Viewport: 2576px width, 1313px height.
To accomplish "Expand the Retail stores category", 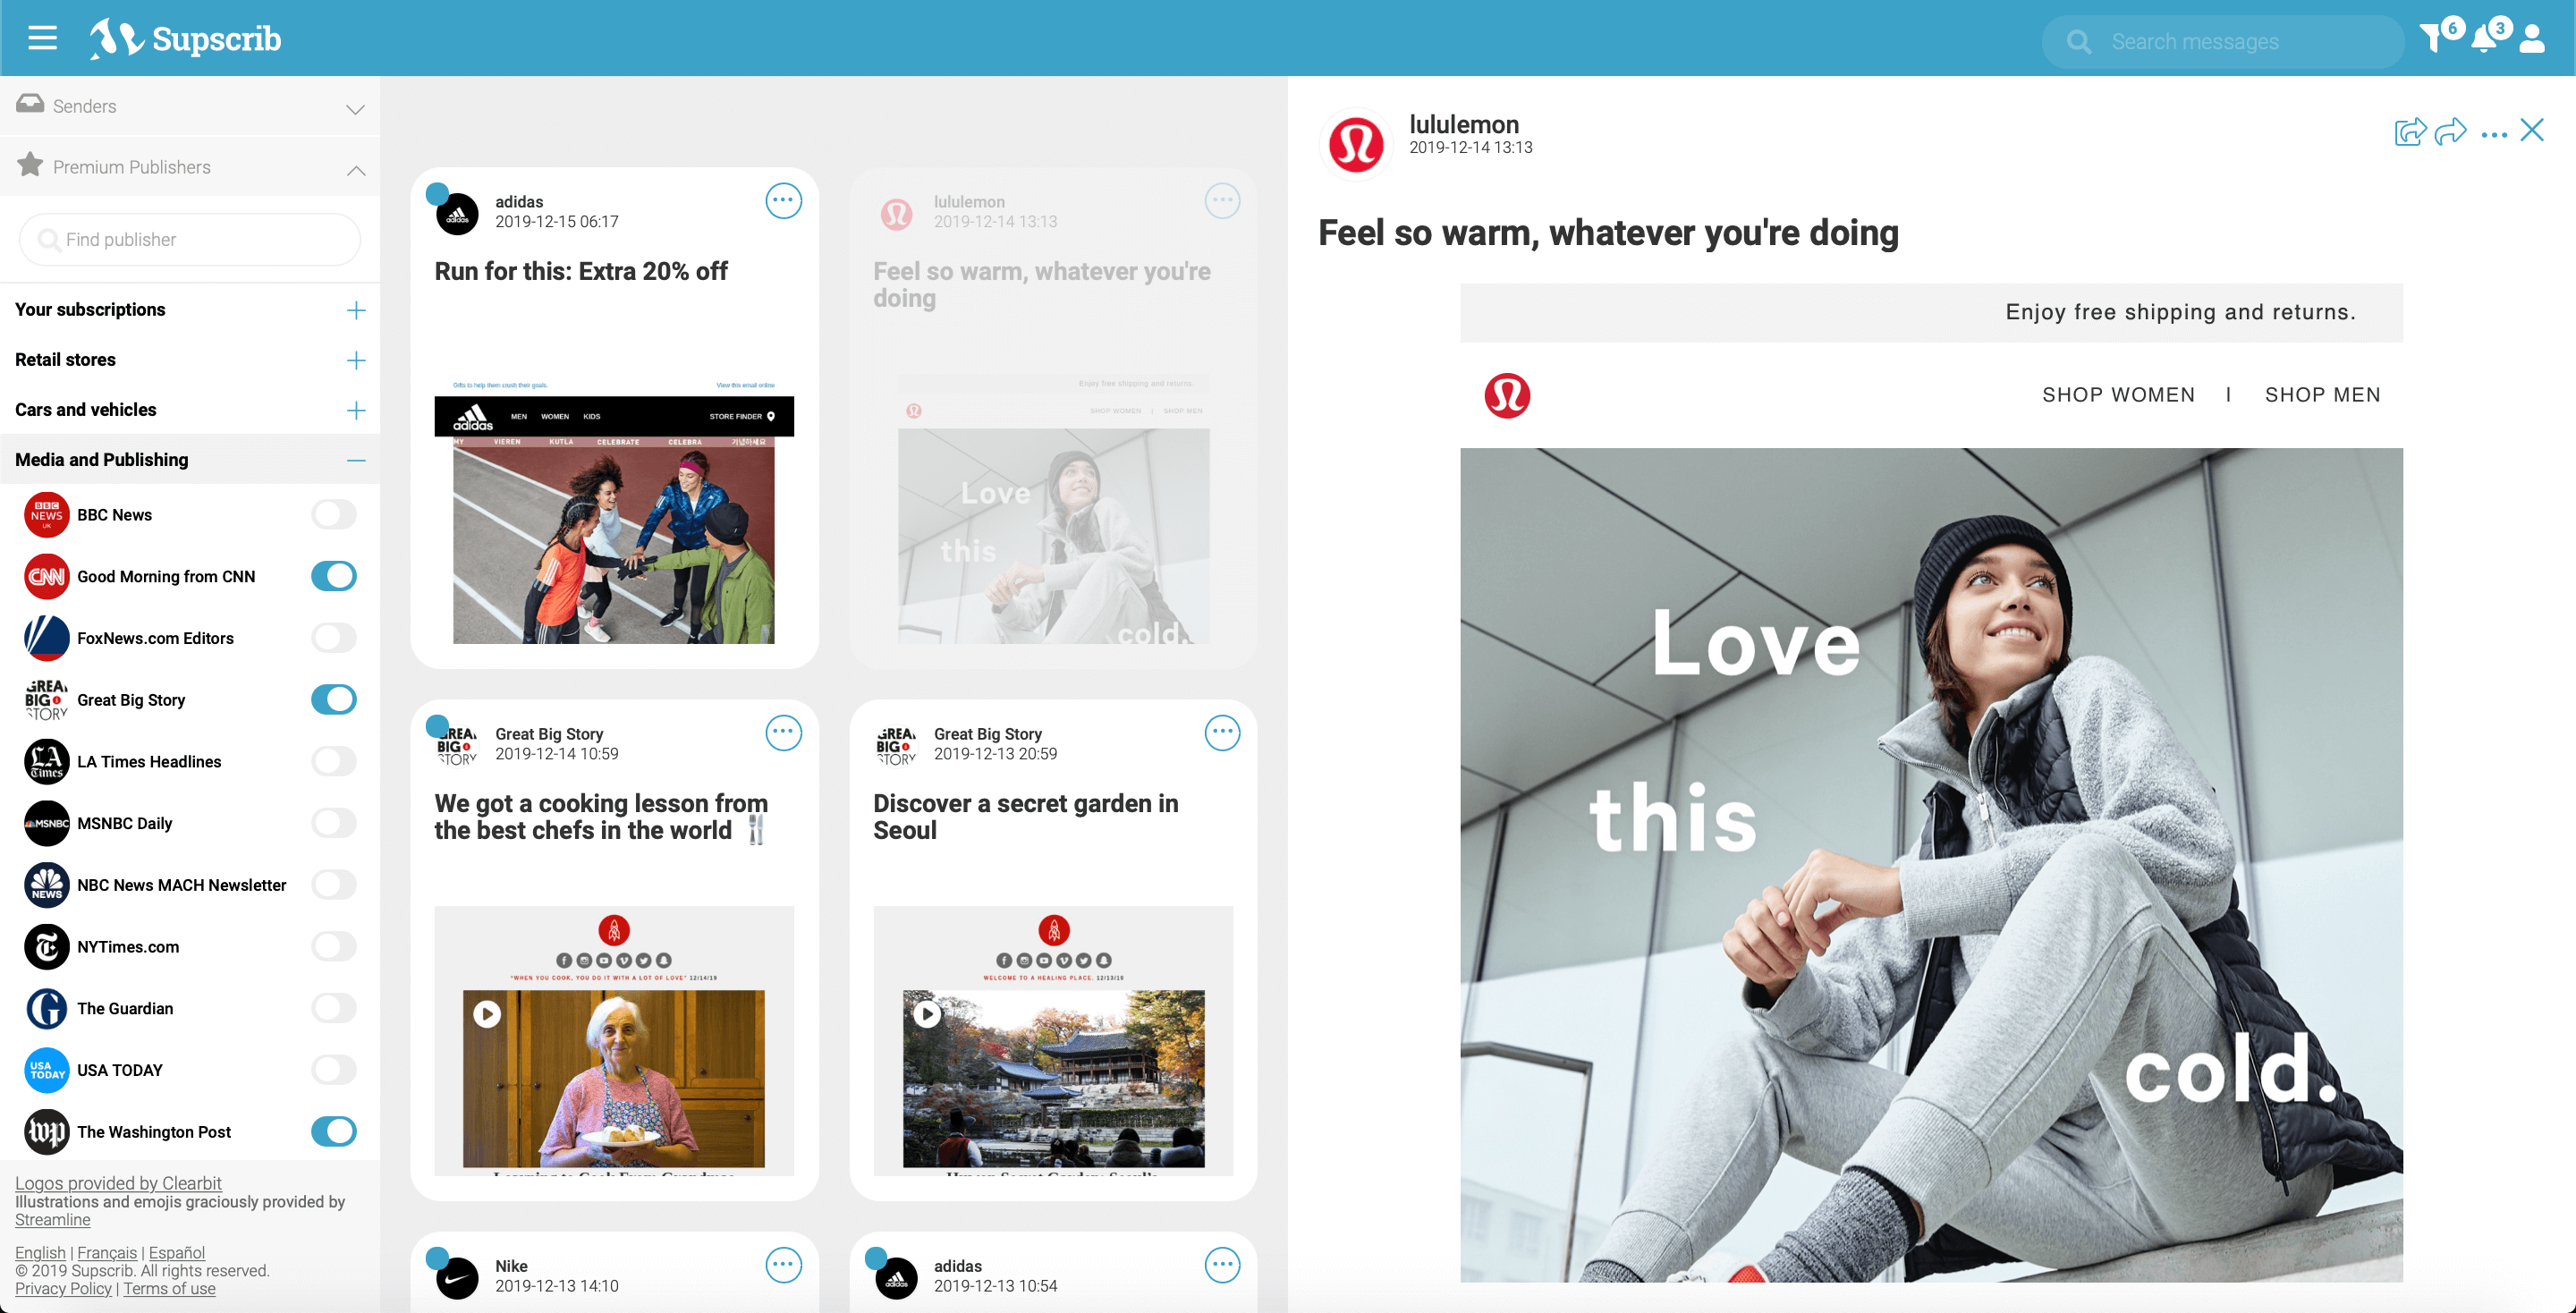I will click(x=355, y=360).
